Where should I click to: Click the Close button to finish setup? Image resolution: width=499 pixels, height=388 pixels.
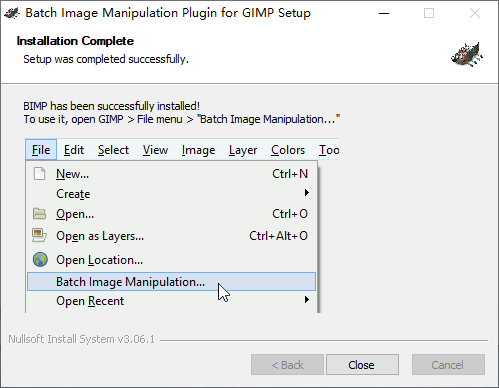(x=362, y=365)
